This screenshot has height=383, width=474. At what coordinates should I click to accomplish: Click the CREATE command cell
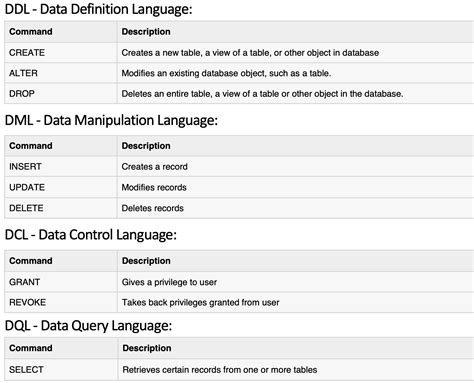[x=61, y=53]
